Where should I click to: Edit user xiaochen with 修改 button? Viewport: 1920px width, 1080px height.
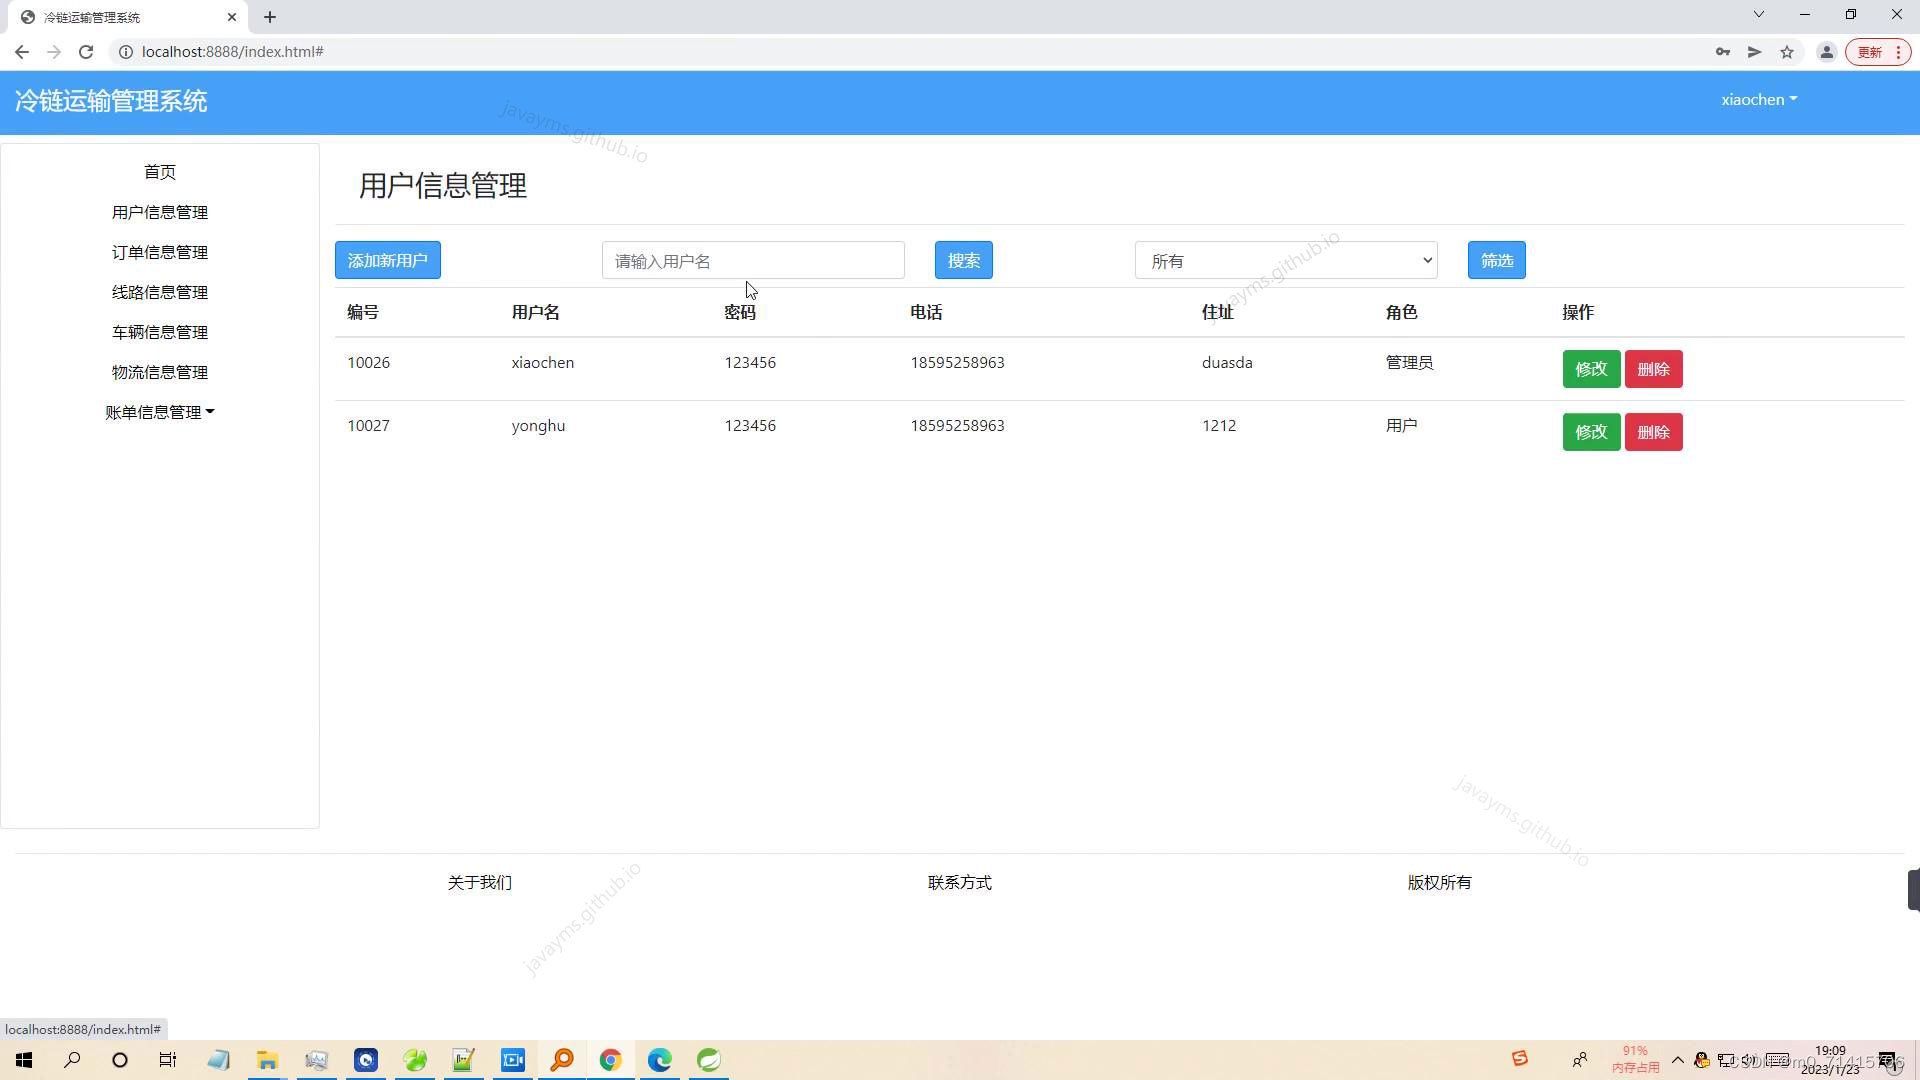(1591, 369)
